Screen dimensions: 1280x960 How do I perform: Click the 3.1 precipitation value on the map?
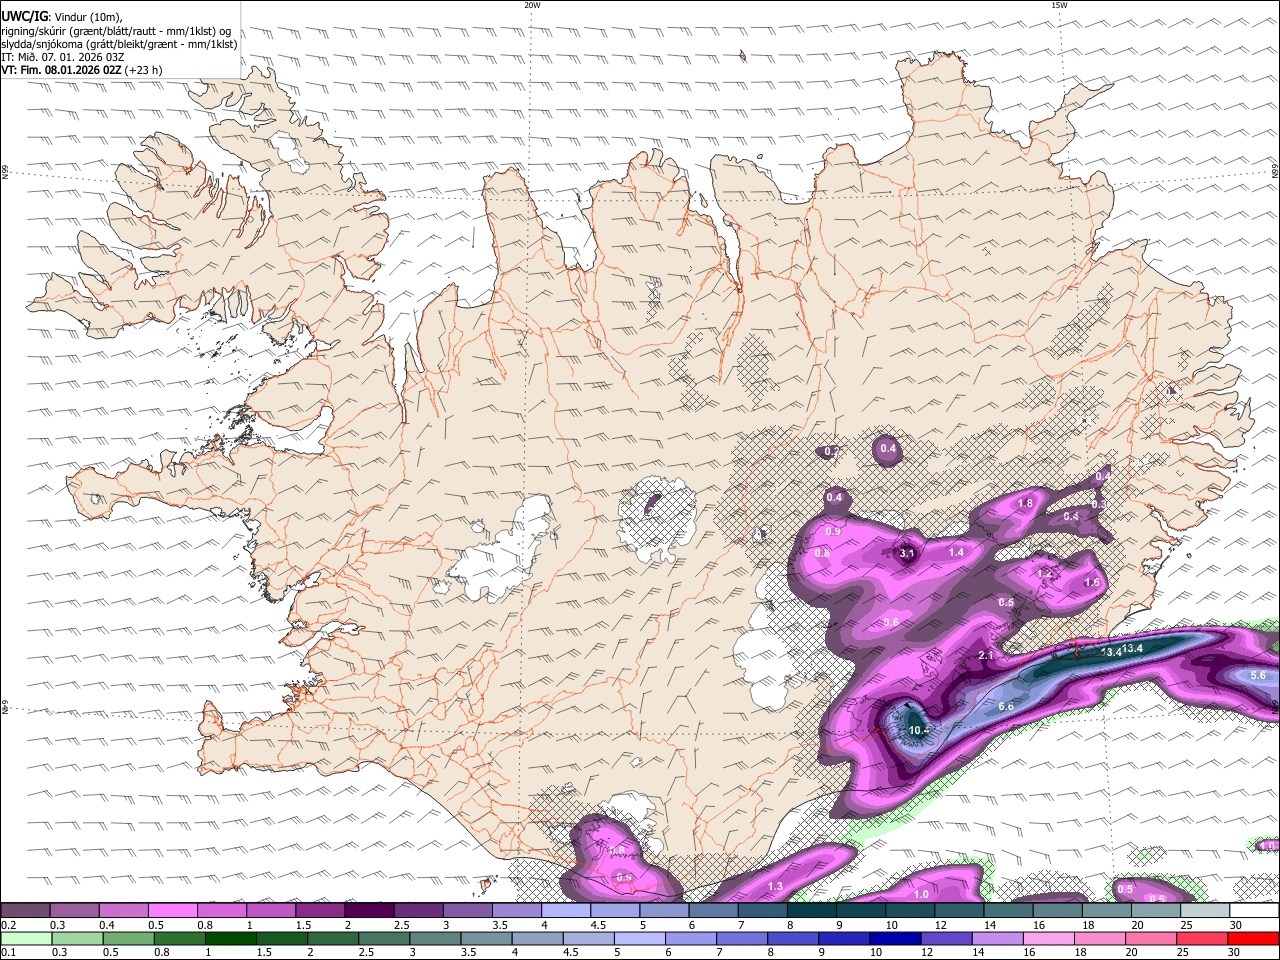point(907,553)
